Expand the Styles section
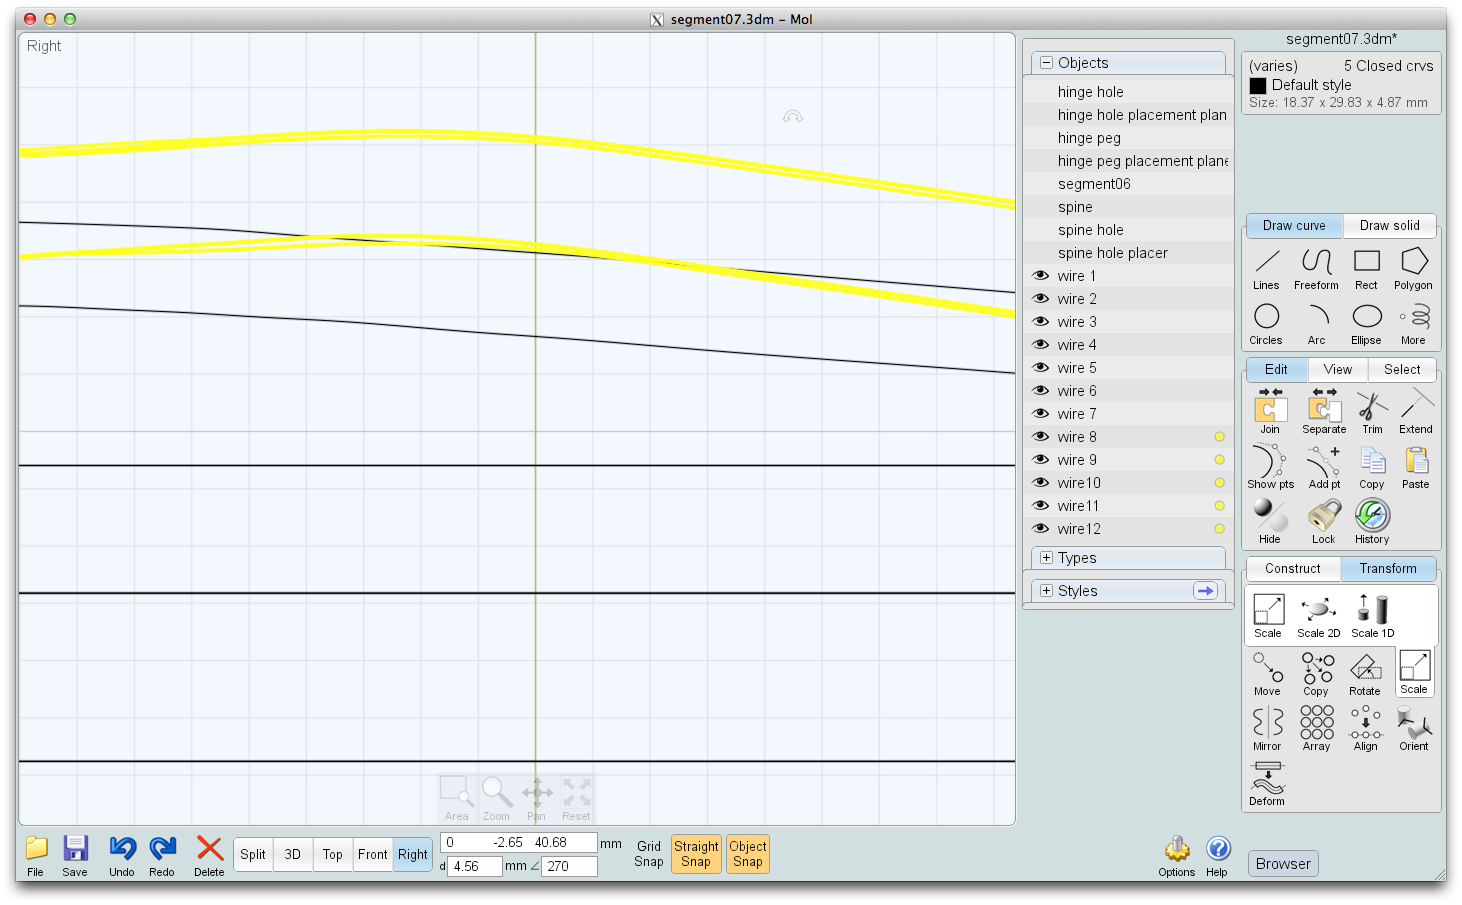Screen dimensions: 1462x905 (x=1047, y=591)
